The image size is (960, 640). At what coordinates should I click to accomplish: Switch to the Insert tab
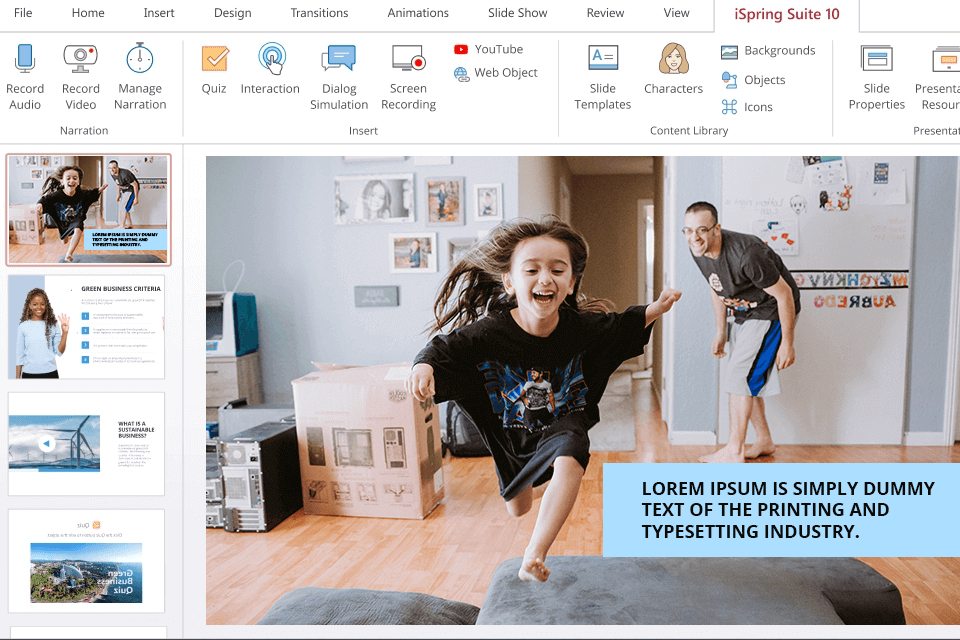point(159,13)
